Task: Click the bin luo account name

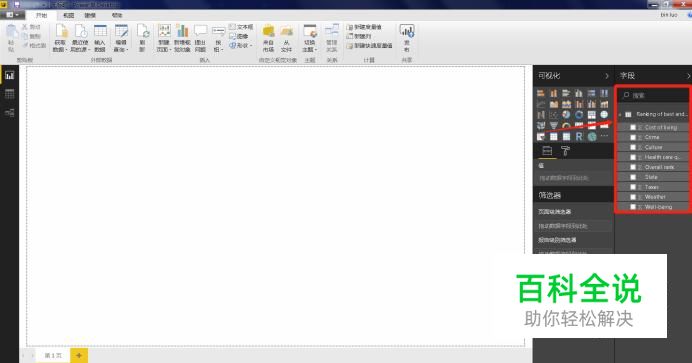Action: 669,15
